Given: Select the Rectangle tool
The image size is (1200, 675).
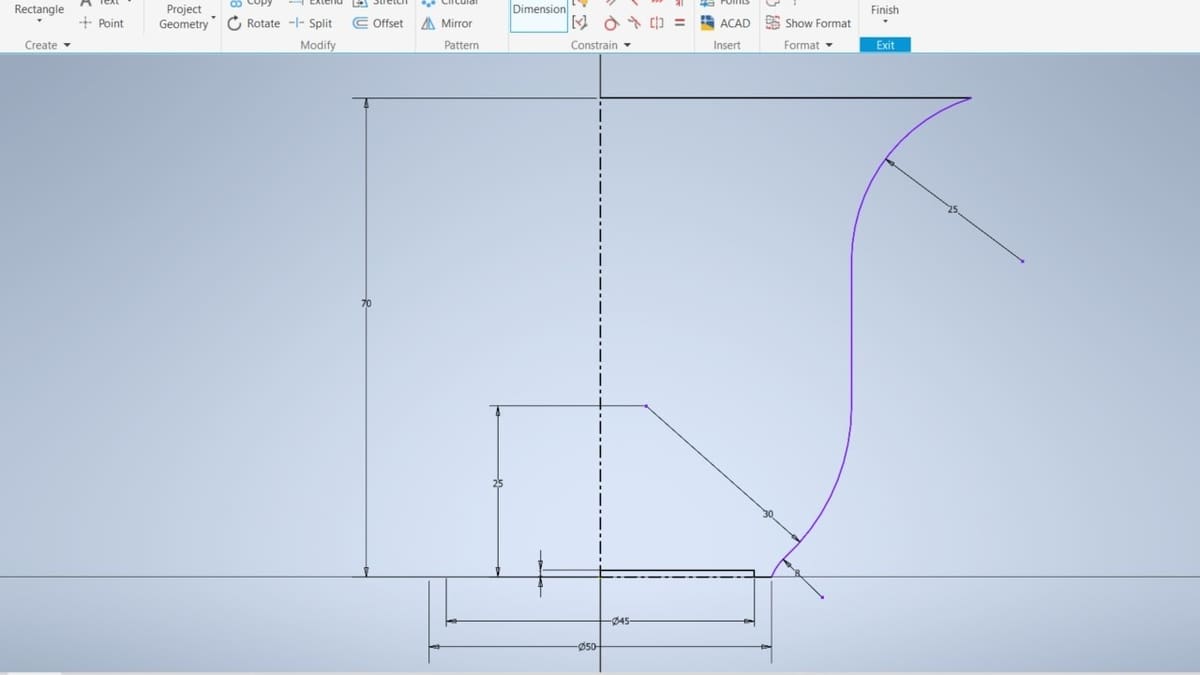Looking at the screenshot, I should [38, 8].
